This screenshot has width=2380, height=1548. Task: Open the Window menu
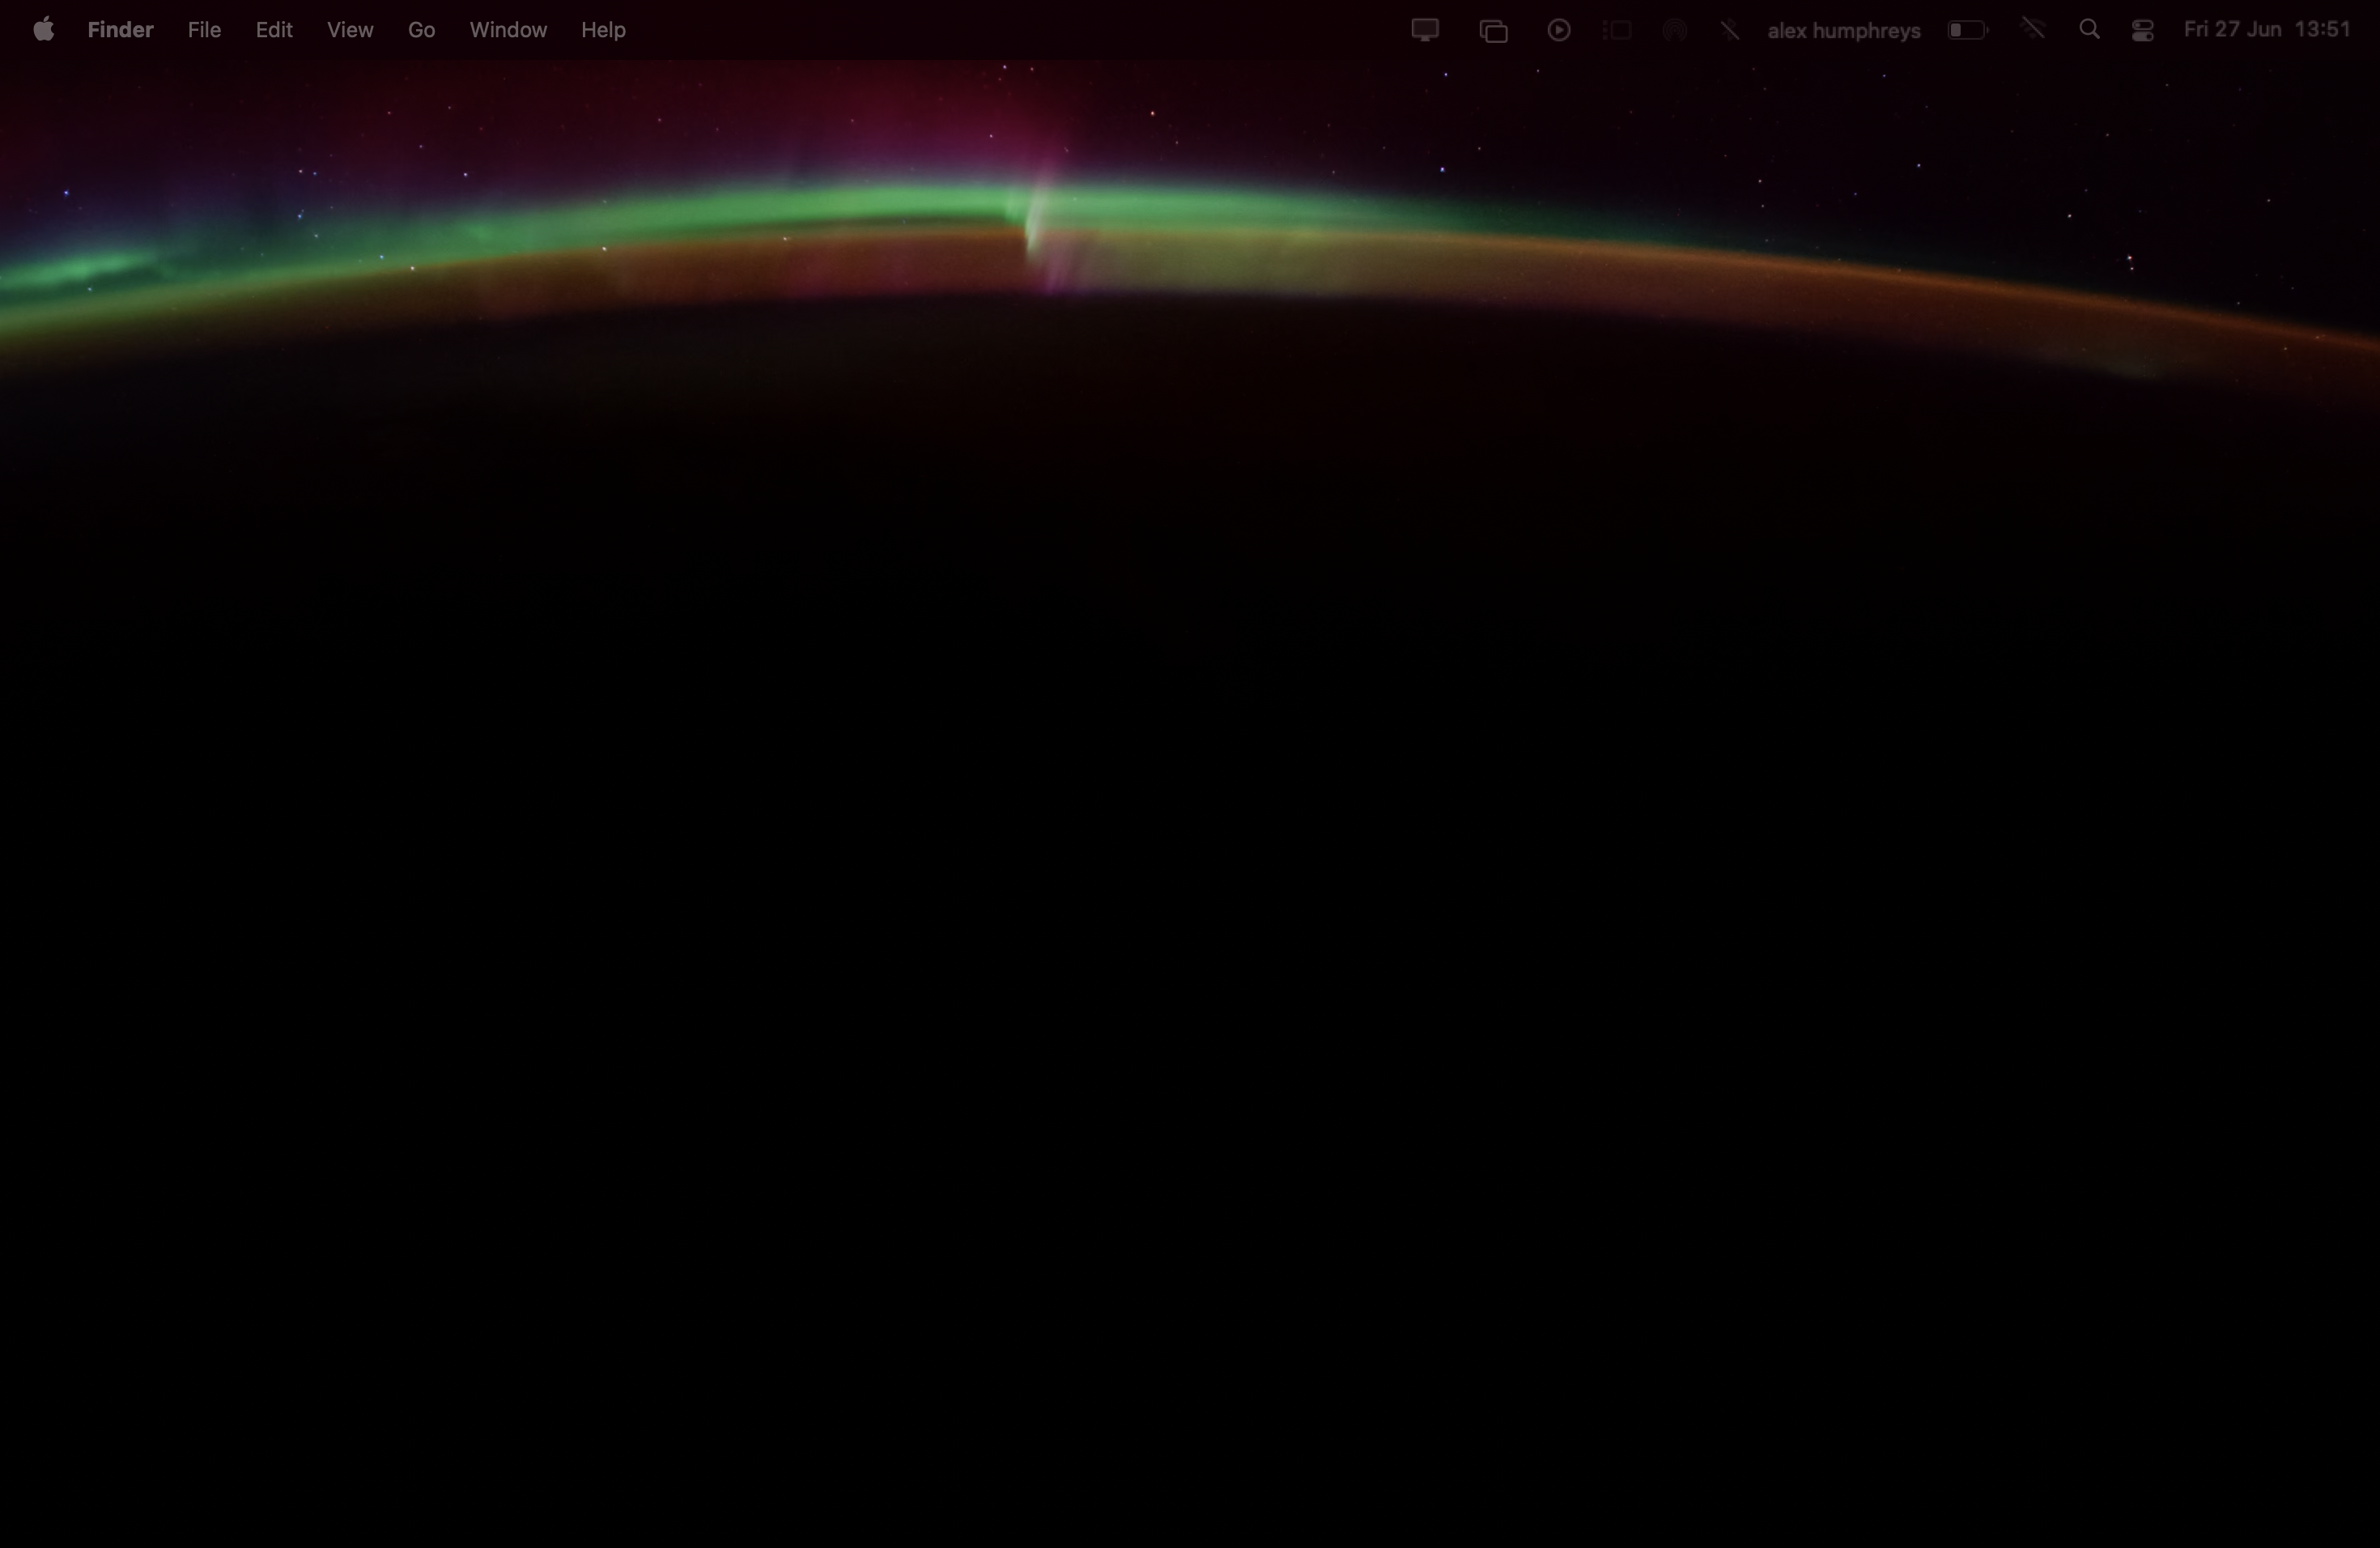(508, 30)
